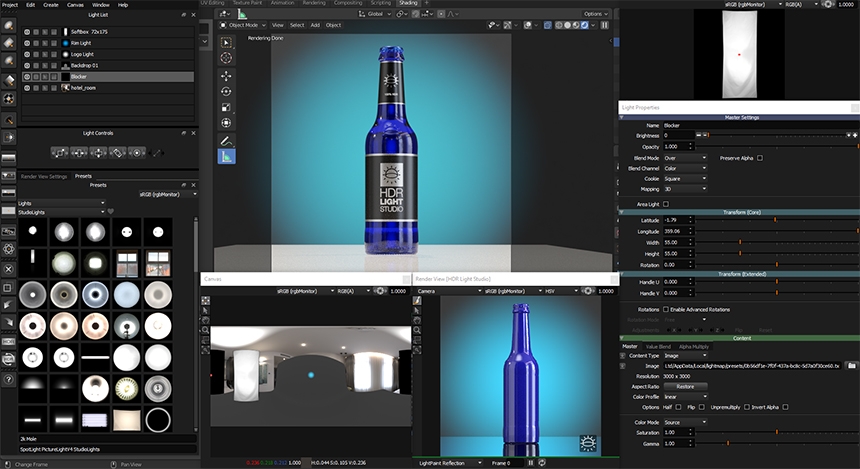The height and width of the screenshot is (469, 860).
Task: Open the Canvas menu in the menu bar
Action: point(75,4)
